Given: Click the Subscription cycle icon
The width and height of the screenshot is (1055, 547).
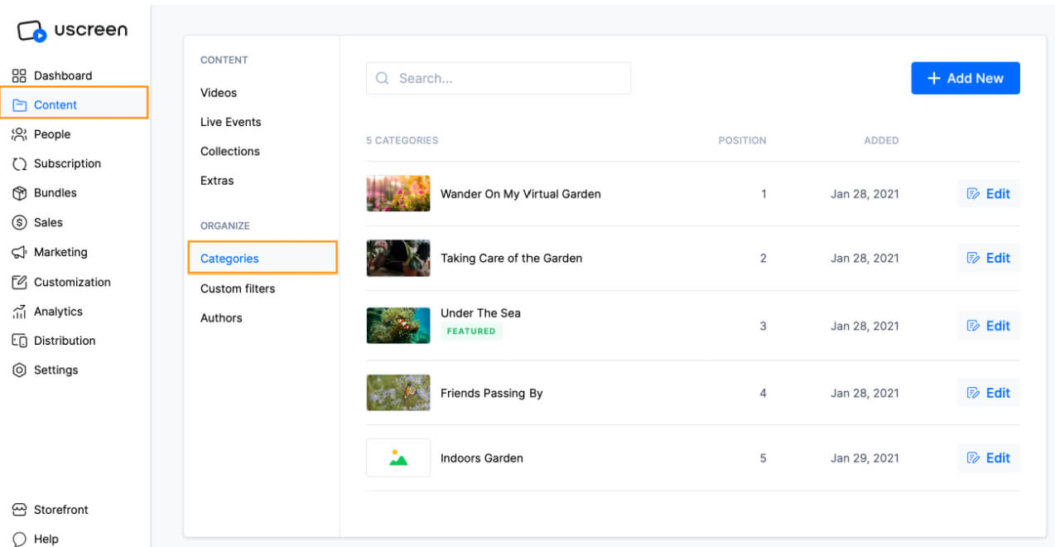Looking at the screenshot, I should pyautogui.click(x=18, y=164).
